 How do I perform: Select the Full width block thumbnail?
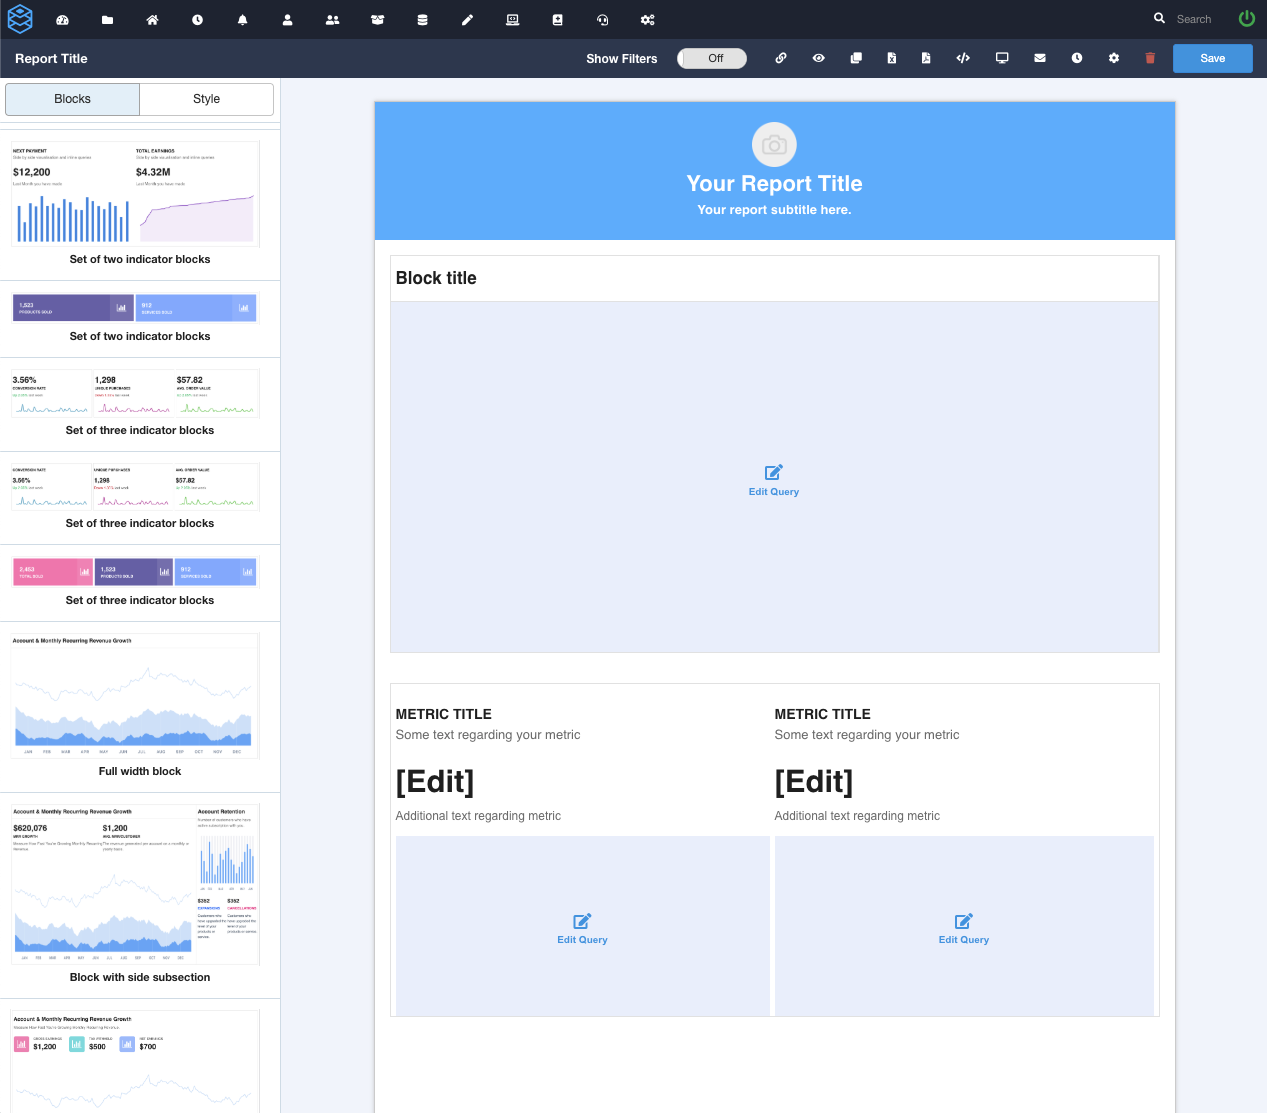point(136,696)
